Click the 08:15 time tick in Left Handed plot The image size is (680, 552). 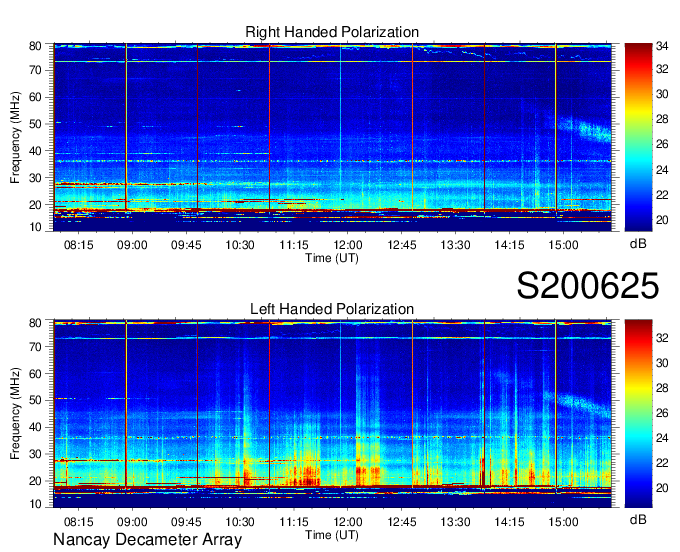pyautogui.click(x=78, y=522)
